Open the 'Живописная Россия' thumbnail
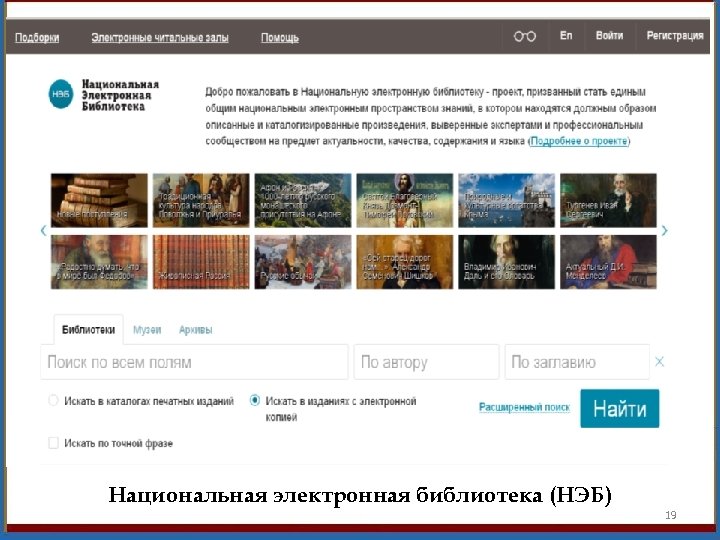 (x=201, y=262)
